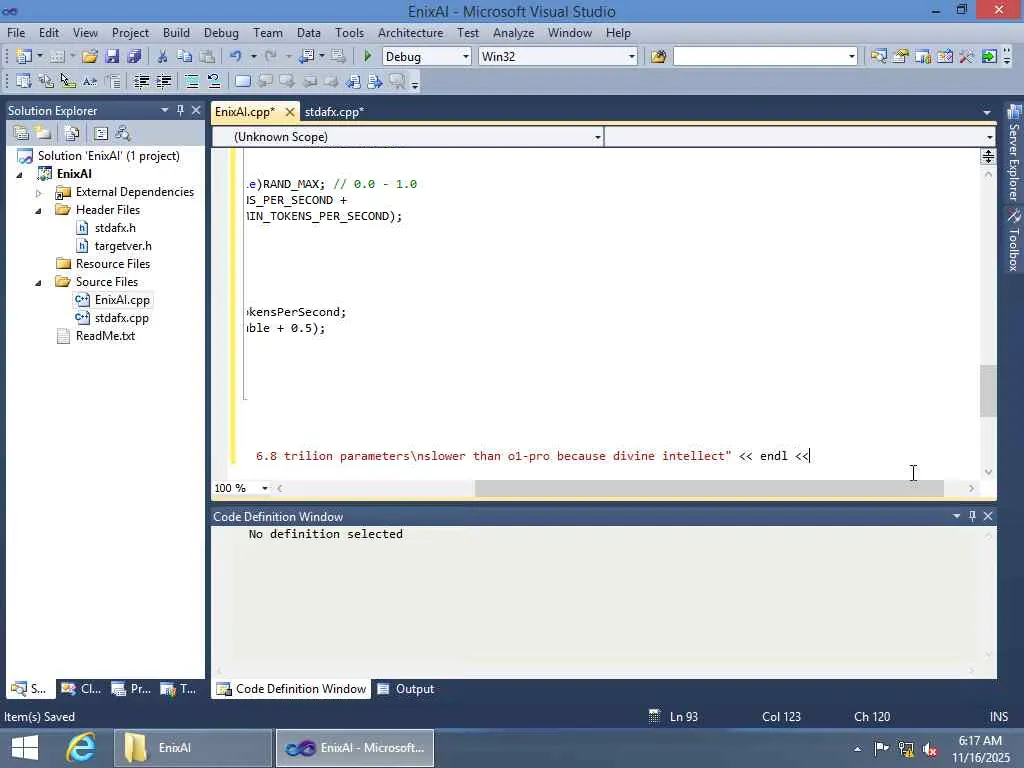Open the EnixAI folder taskbar button
Screen dimensions: 1024x768
[193, 748]
